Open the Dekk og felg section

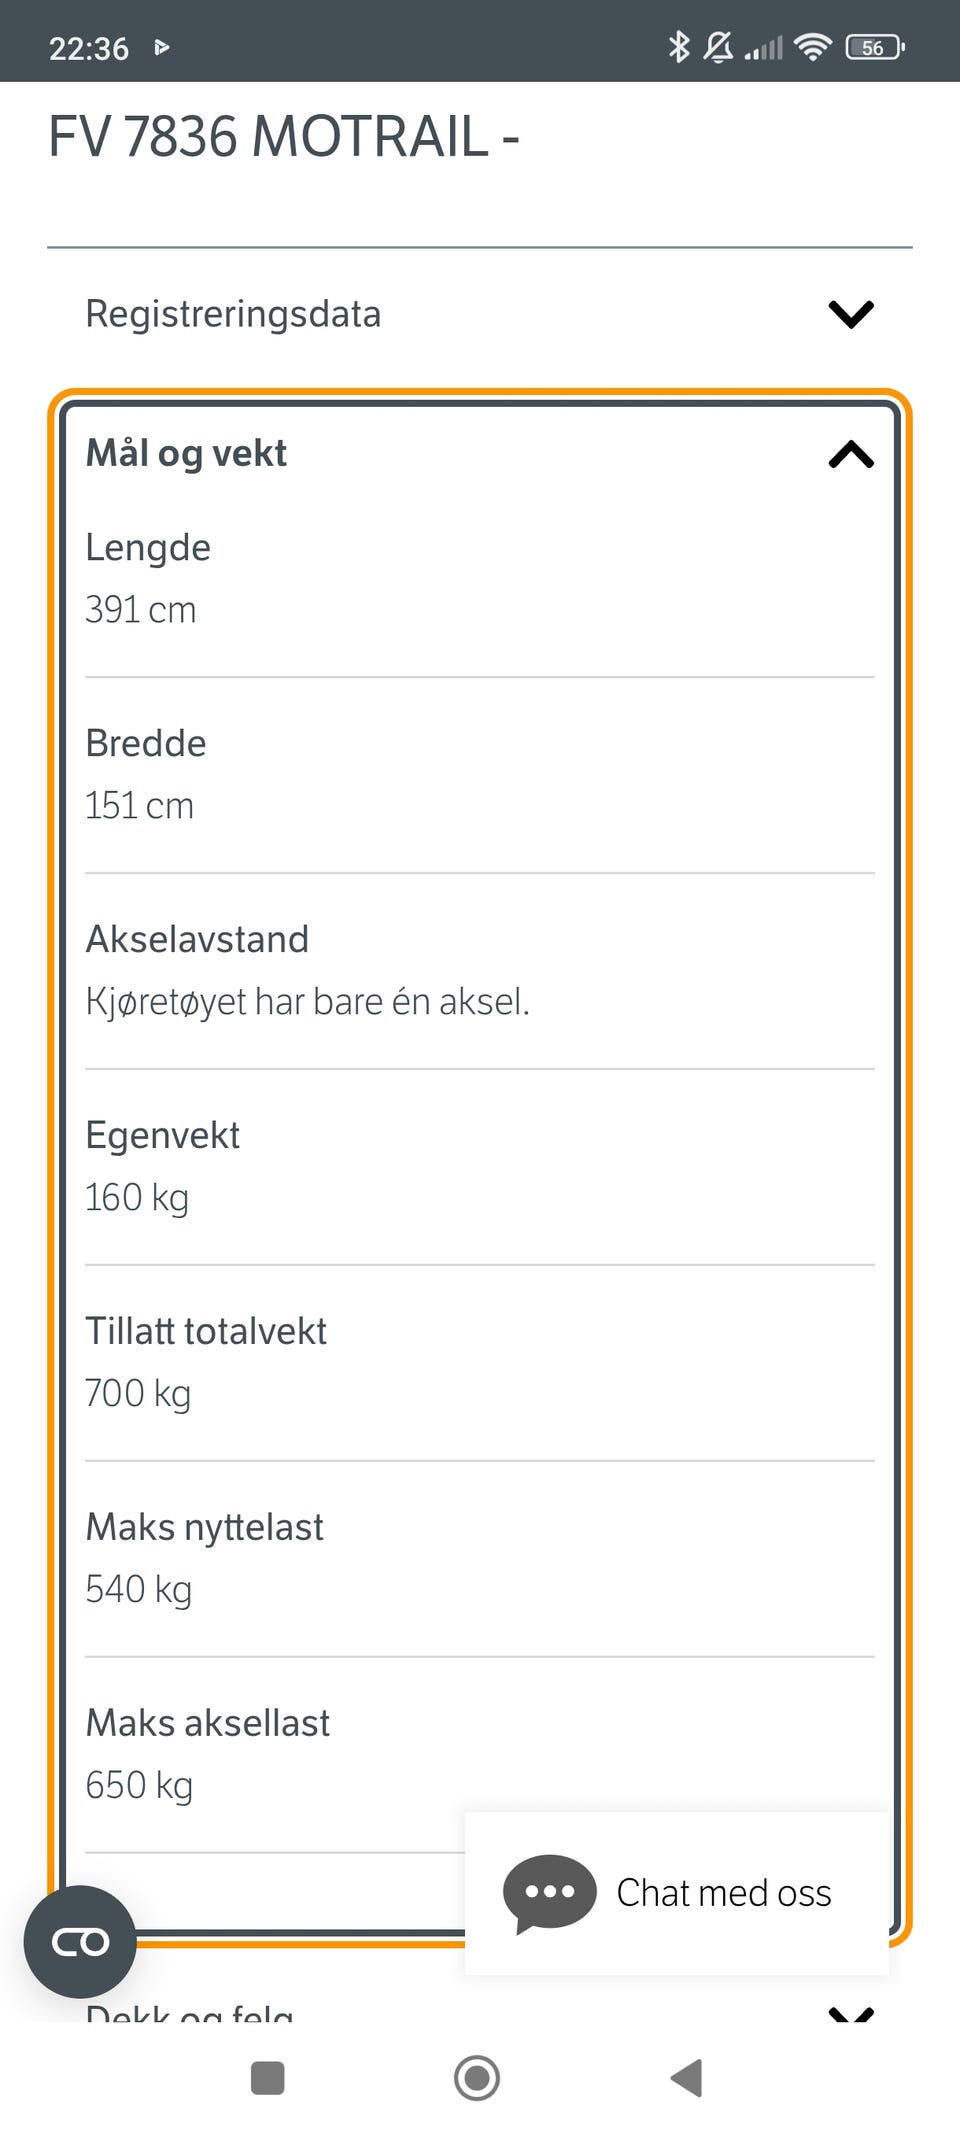(x=190, y=2013)
